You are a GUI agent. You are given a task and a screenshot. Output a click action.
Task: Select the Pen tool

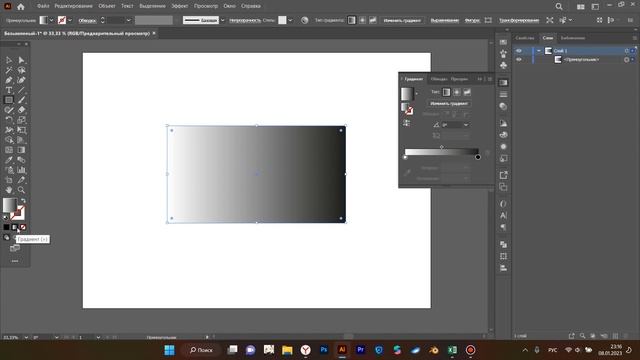click(x=9, y=80)
